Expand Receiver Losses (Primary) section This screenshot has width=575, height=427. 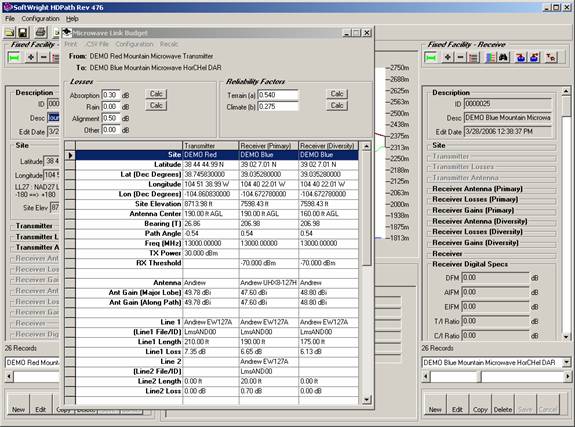(475, 199)
